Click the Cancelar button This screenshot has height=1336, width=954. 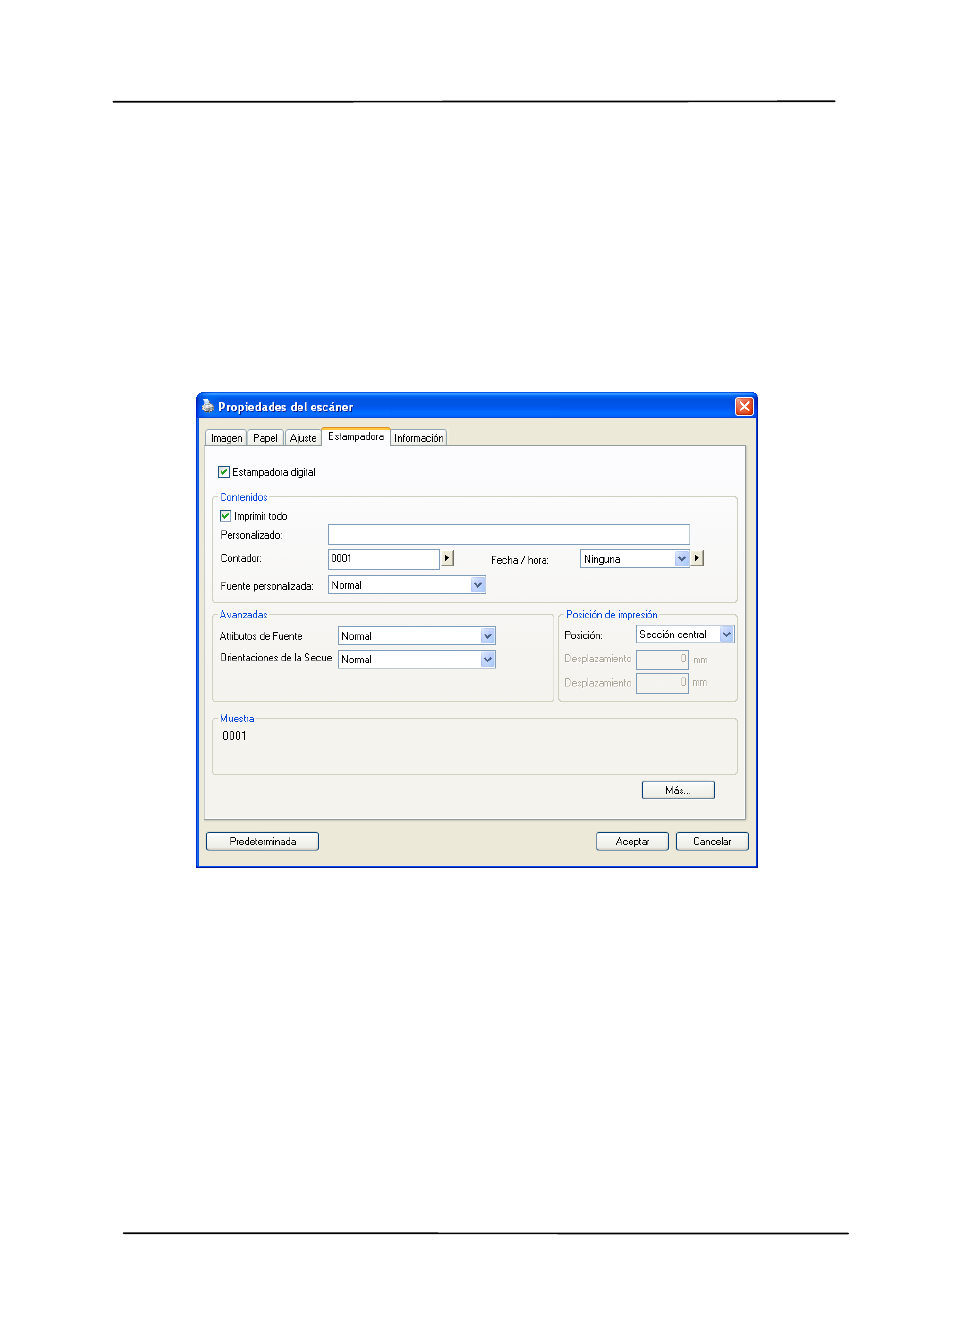[x=712, y=842]
